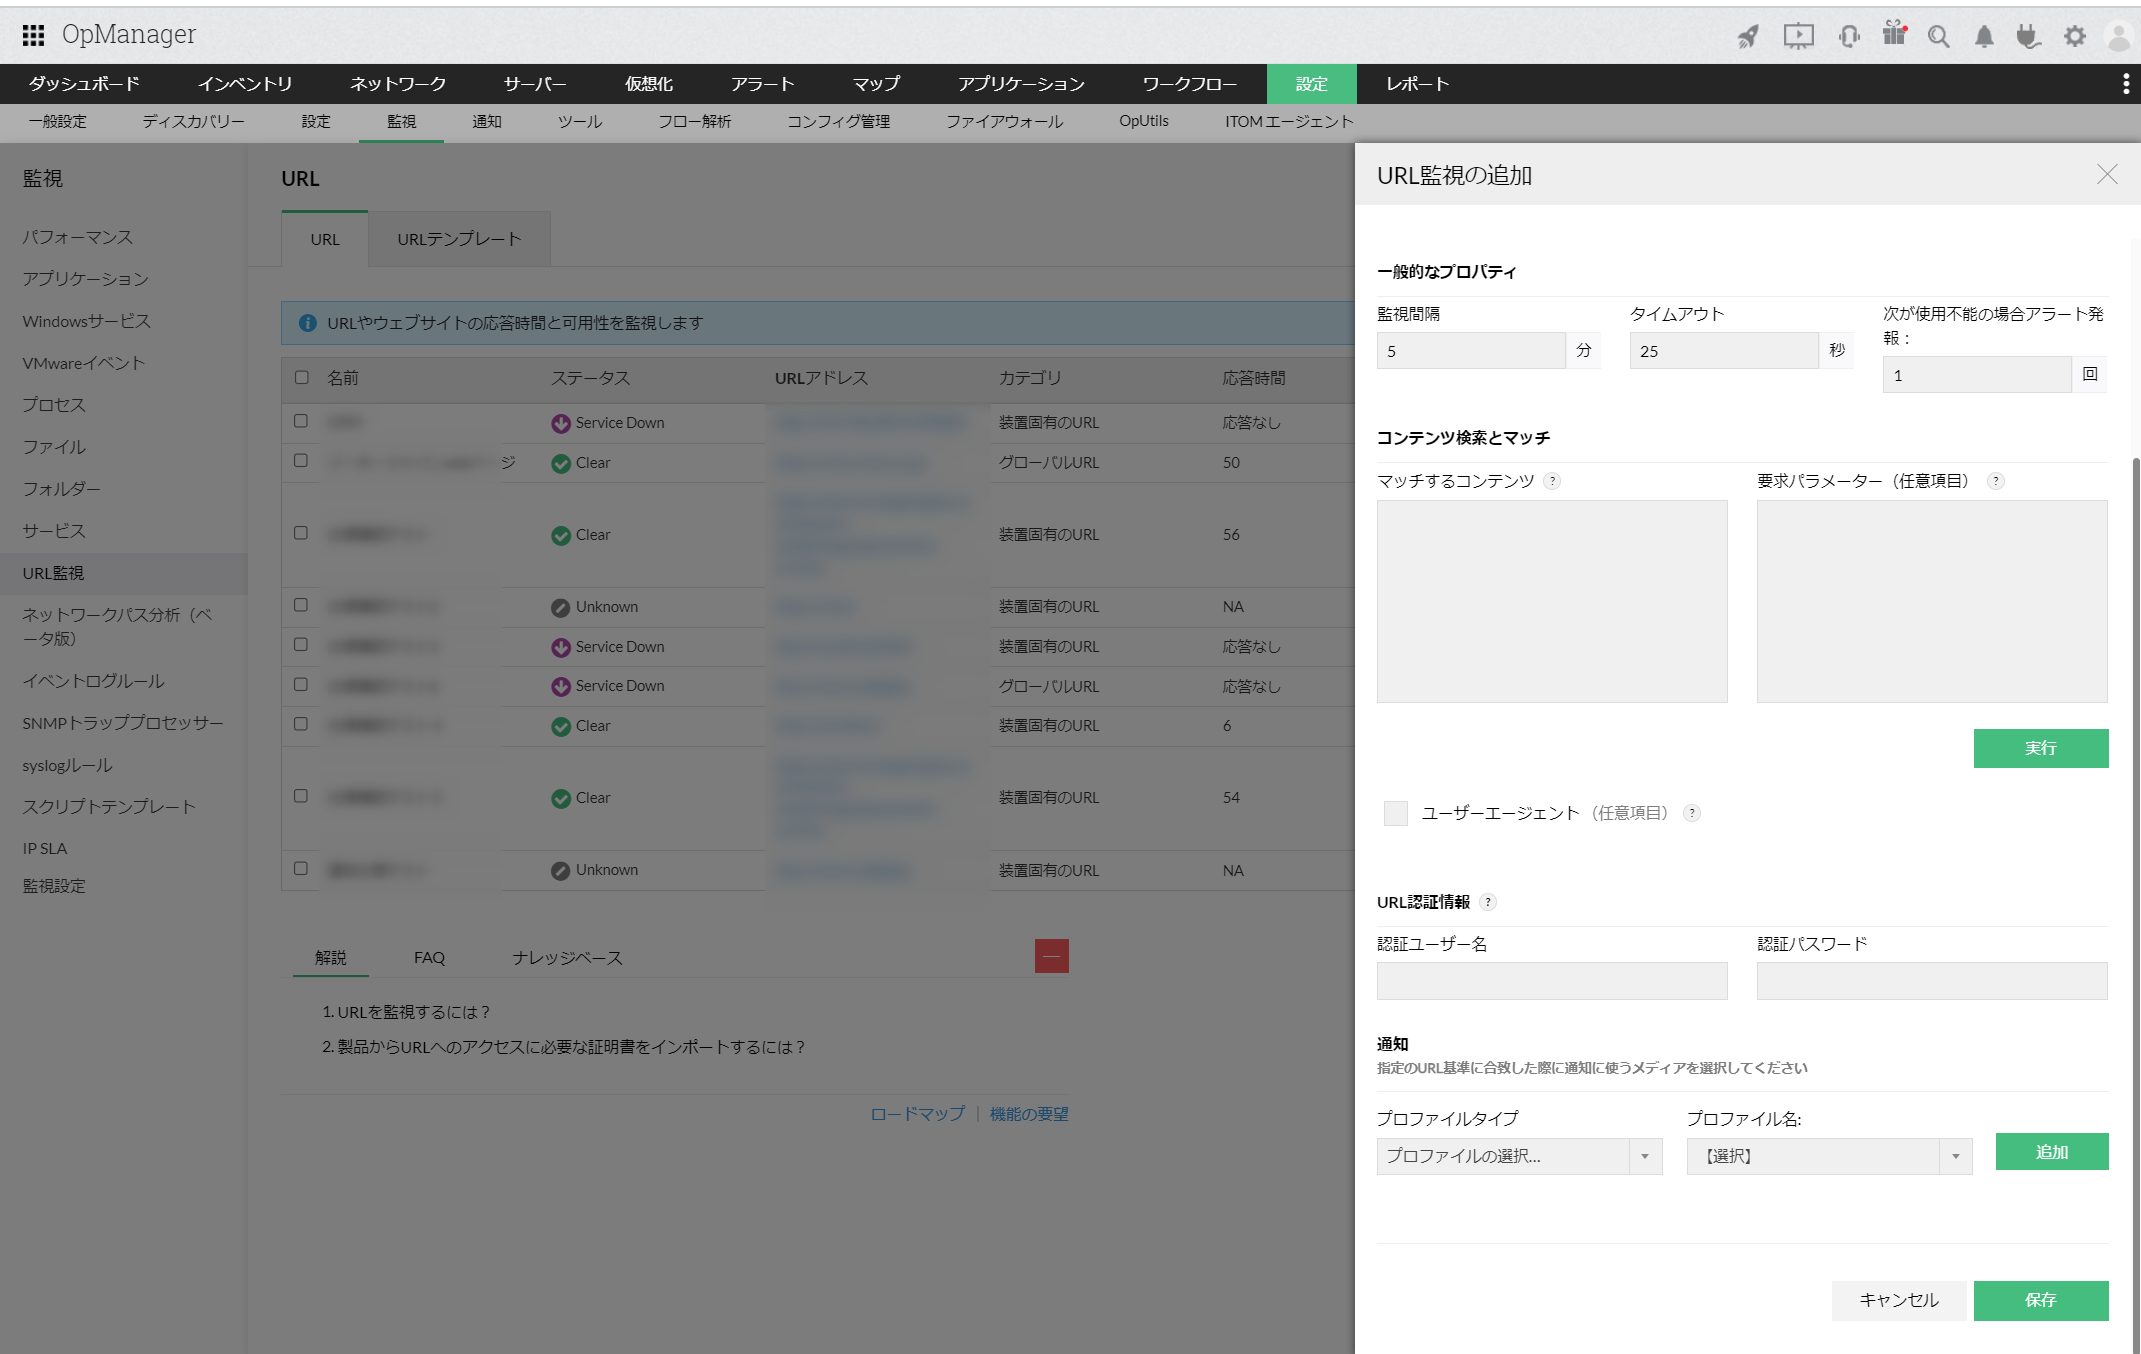Screen dimensions: 2141x1354
Task: Check the first URL row checkbox
Action: (x=301, y=421)
